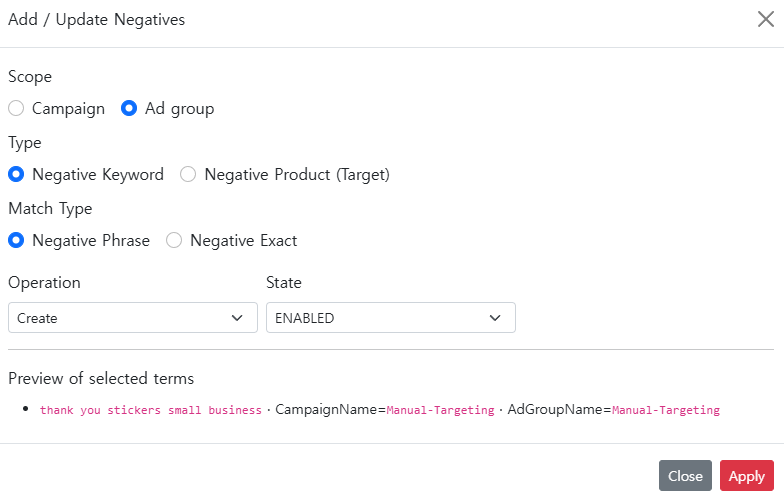
Task: Expand the State dropdown showing ENABLED
Action: click(x=390, y=318)
